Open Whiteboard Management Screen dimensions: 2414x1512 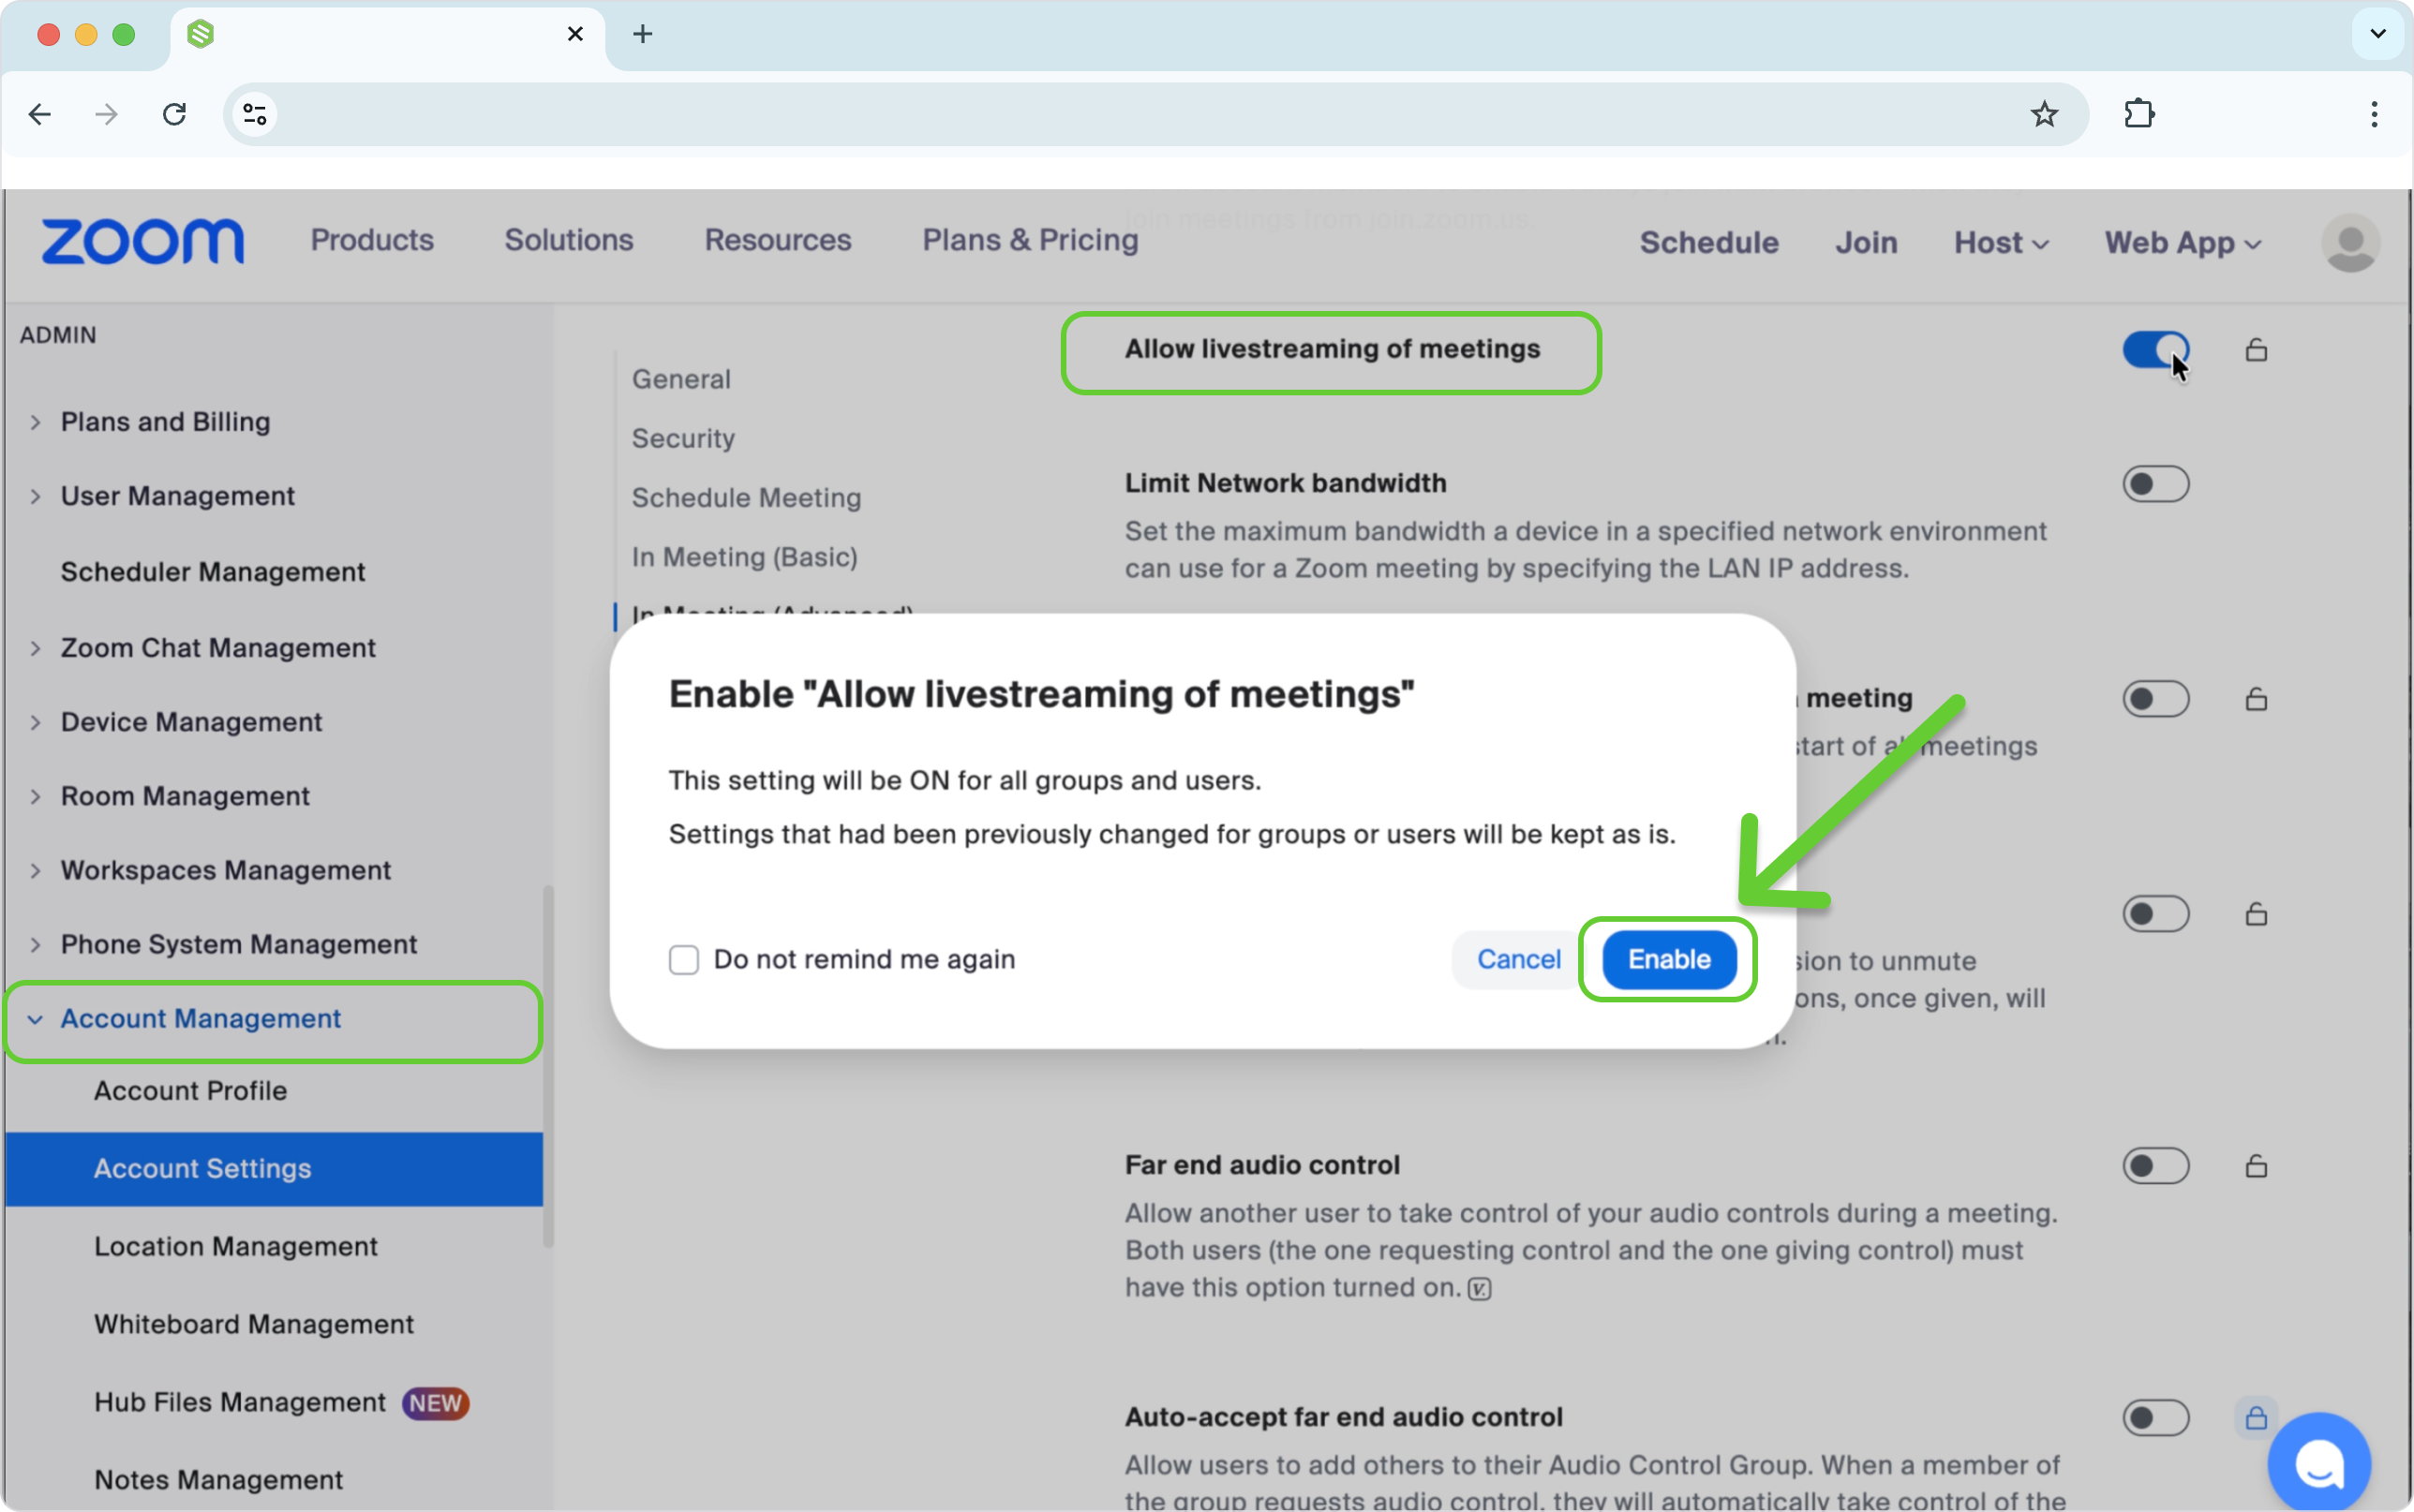[254, 1325]
